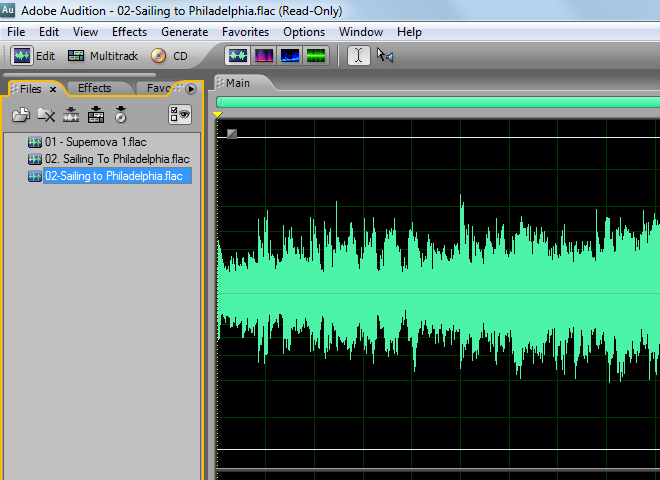The image size is (660, 480).
Task: Select Spectral Phase display icon
Action: (316, 56)
